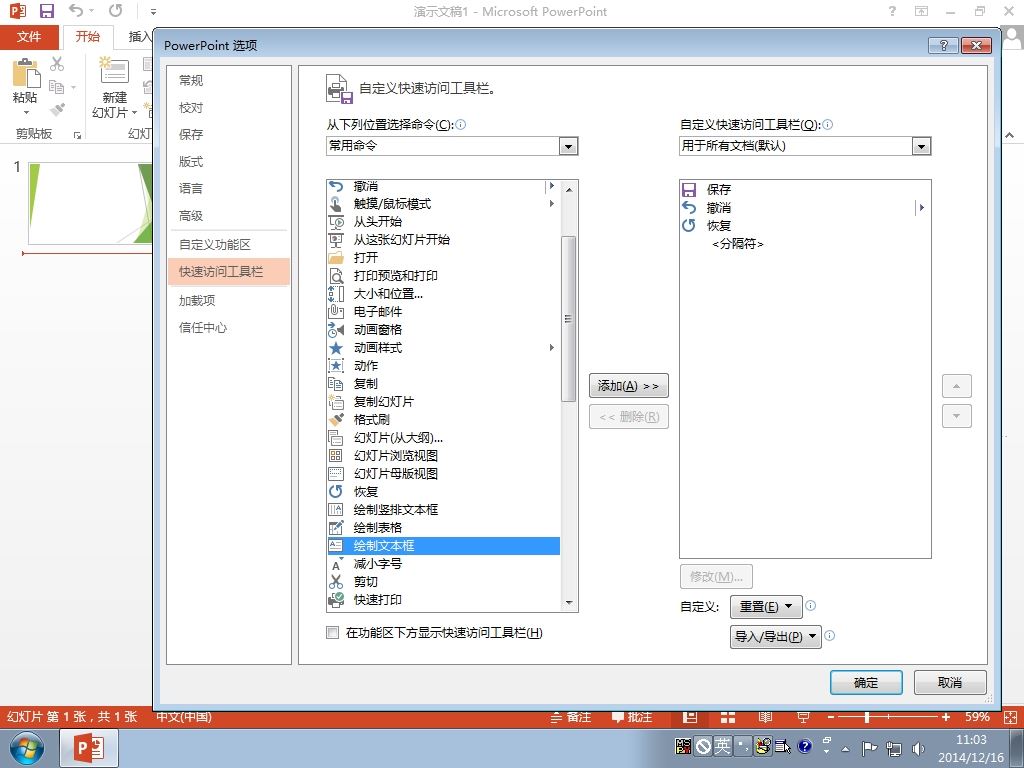Select the 打开 folder icon command
Viewport: 1024px width, 768px height.
[x=336, y=258]
